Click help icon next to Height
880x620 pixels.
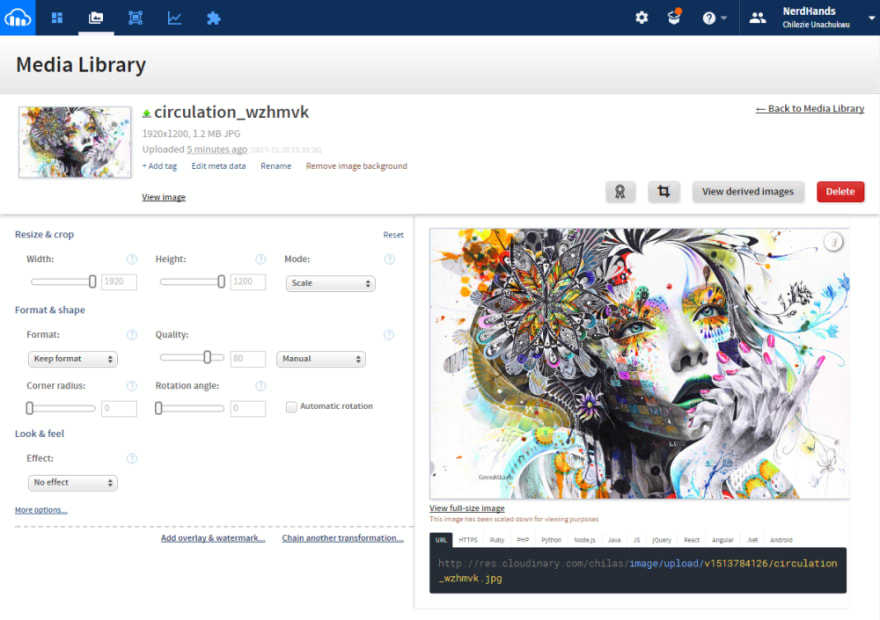260,259
